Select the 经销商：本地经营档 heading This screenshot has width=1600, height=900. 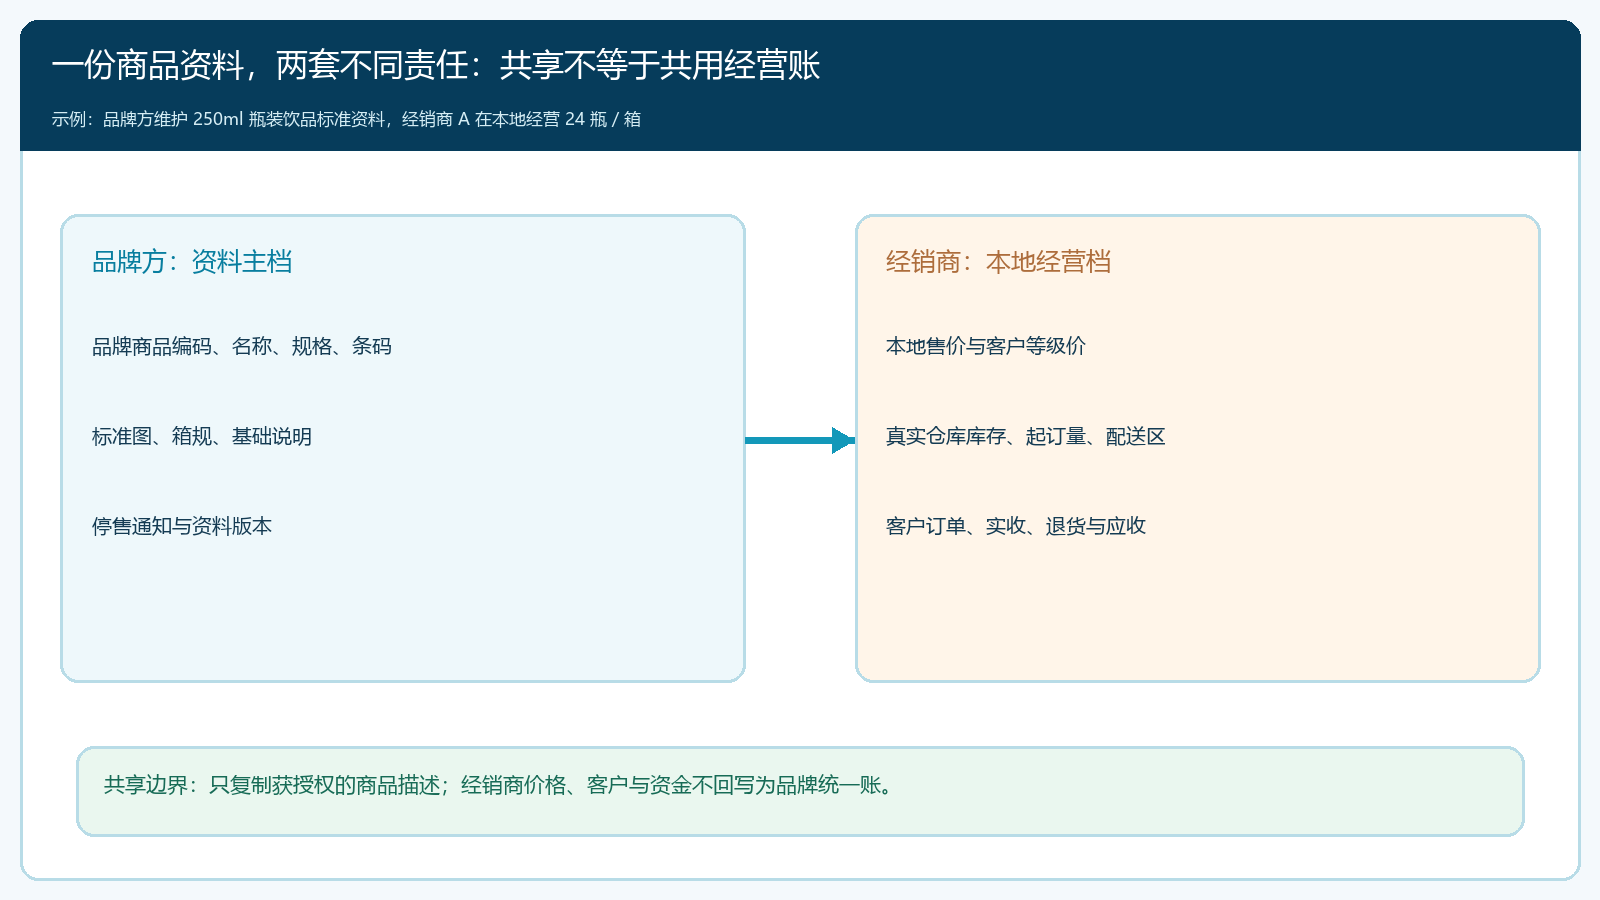click(998, 262)
